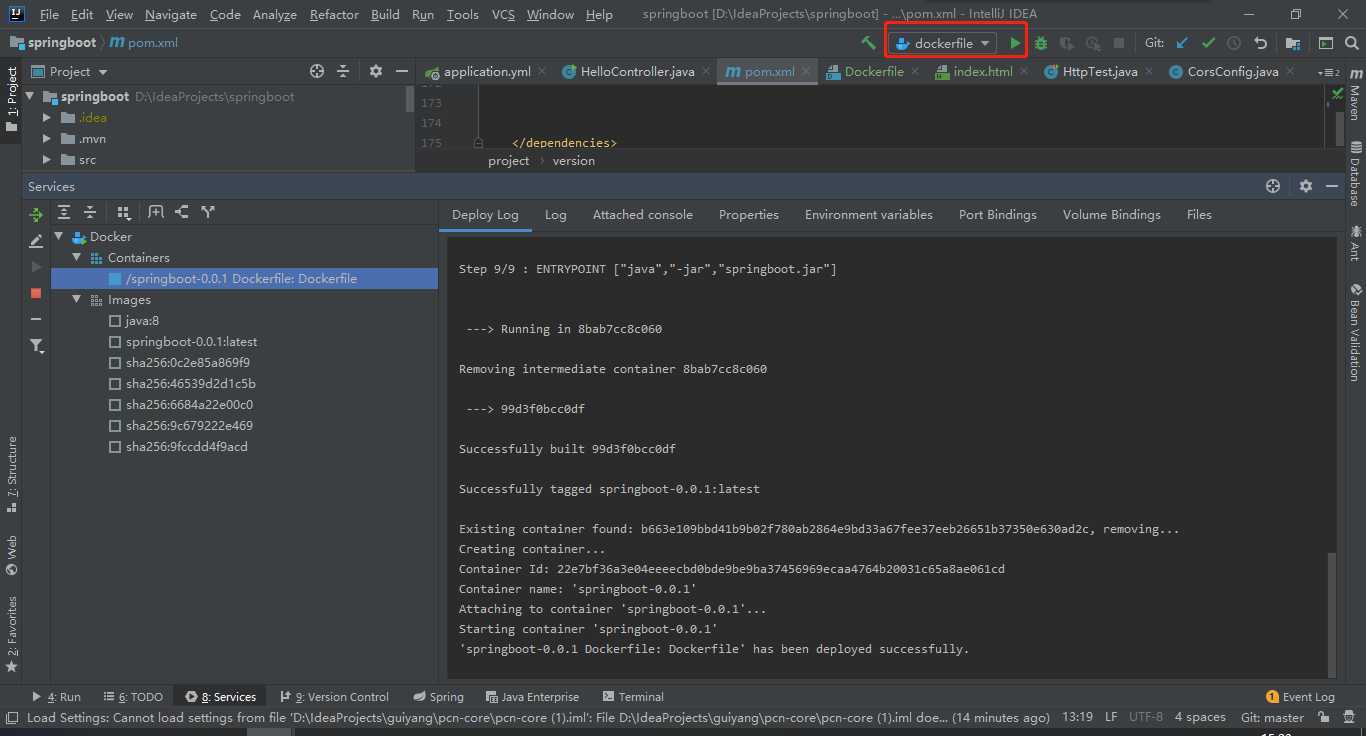Open the filter funnel in Services sidebar
The height and width of the screenshot is (736, 1366).
(36, 346)
